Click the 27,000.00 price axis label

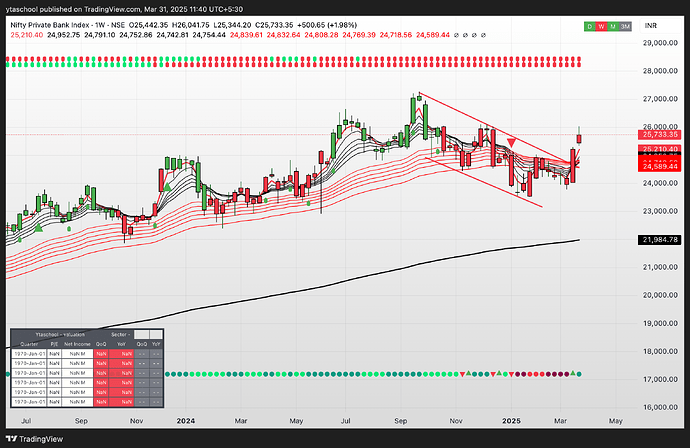click(660, 99)
